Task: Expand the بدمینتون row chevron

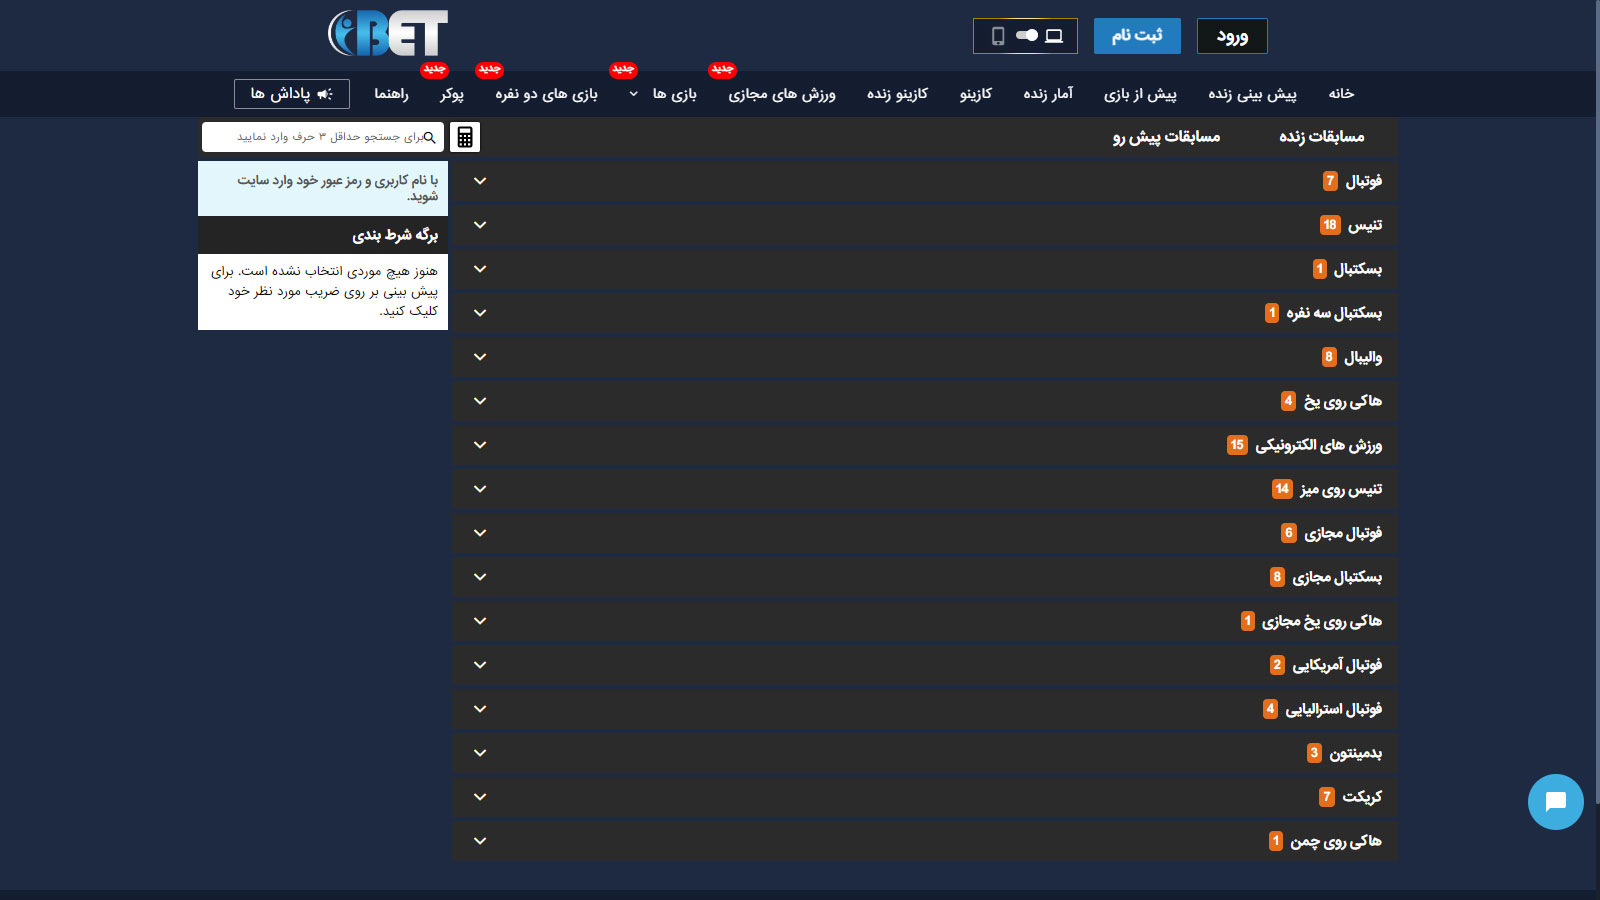Action: point(480,753)
